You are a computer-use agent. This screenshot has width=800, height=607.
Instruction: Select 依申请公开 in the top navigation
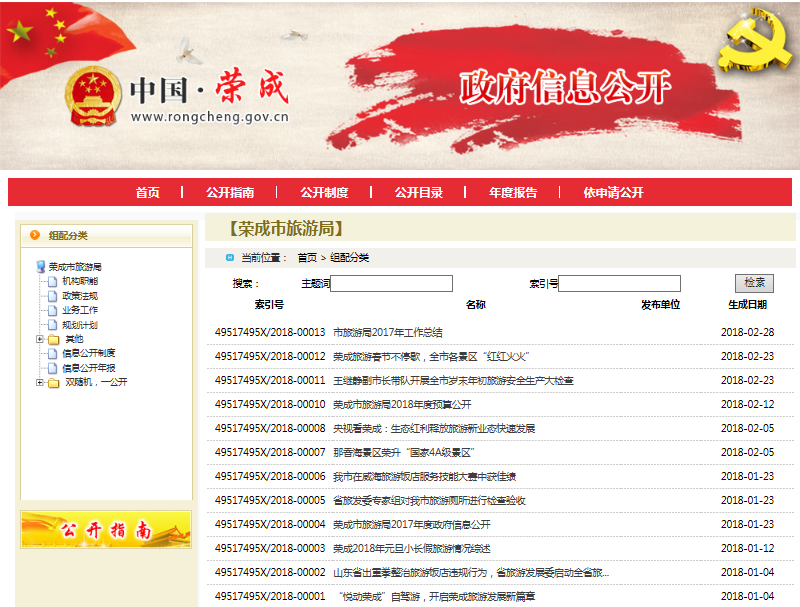[x=614, y=193]
